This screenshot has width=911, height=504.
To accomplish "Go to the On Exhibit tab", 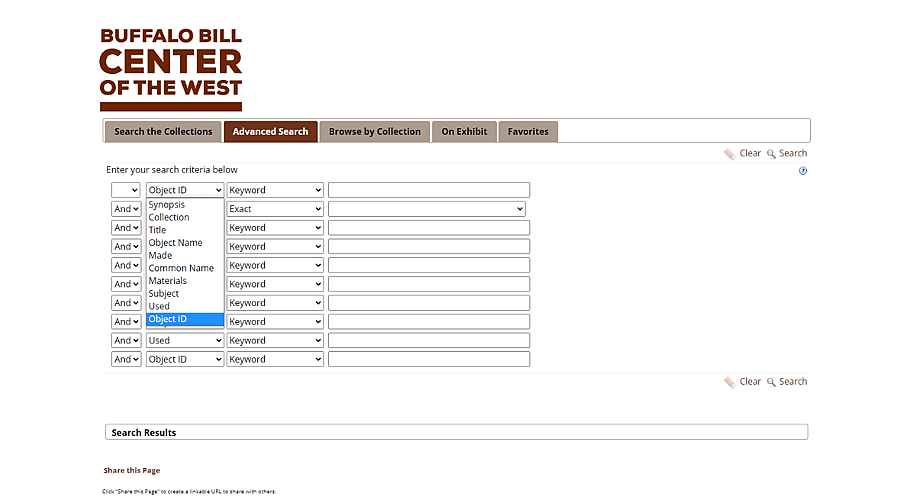I will click(x=464, y=132).
